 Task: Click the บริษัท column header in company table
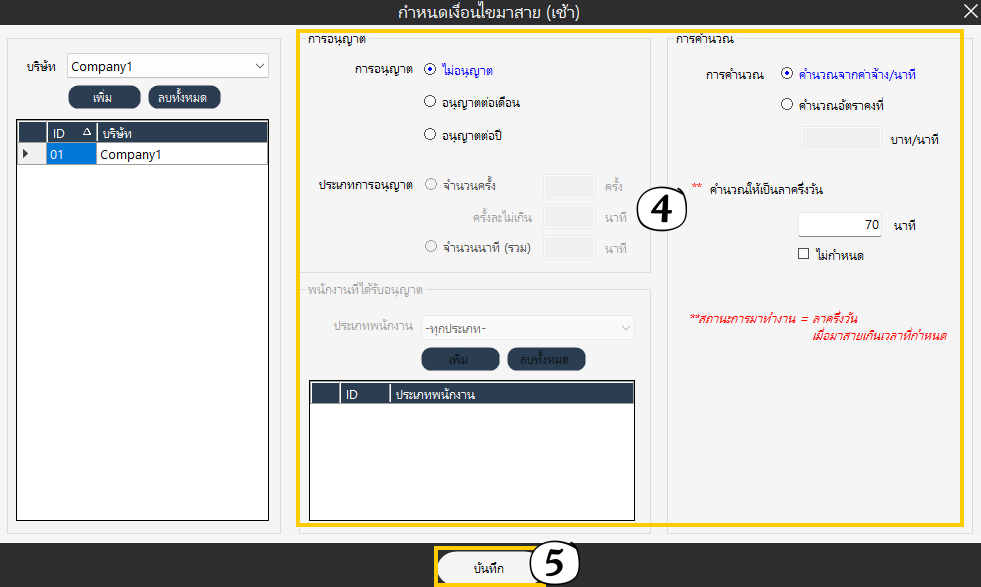point(180,133)
